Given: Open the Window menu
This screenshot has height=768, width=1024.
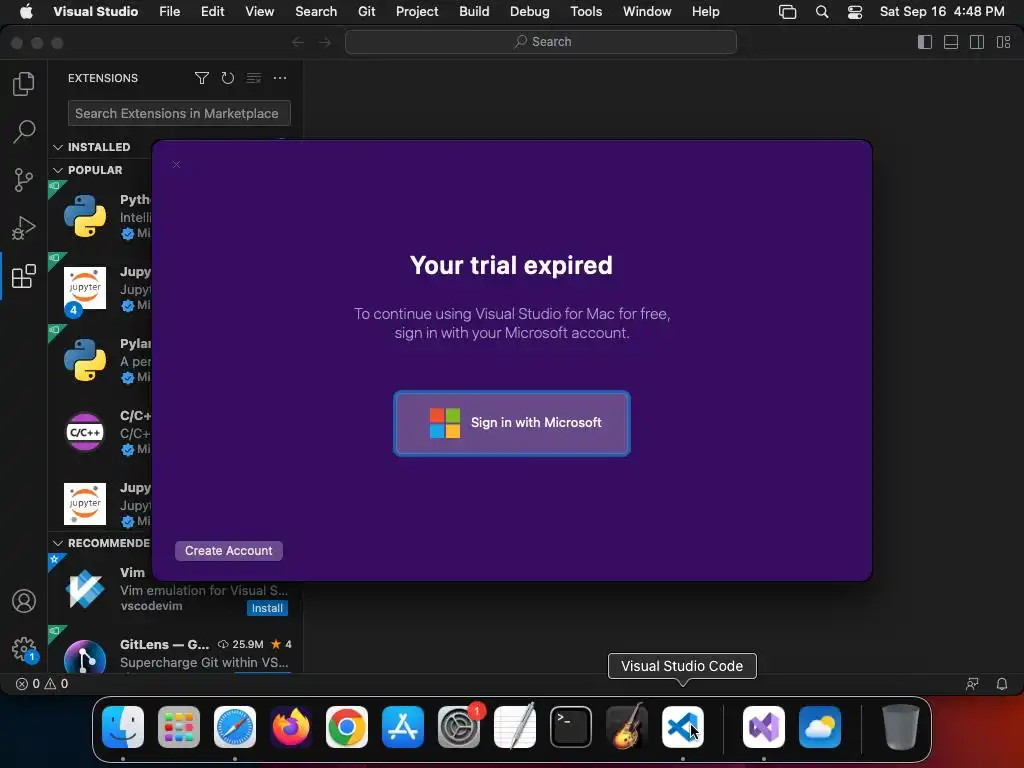Looking at the screenshot, I should [x=647, y=11].
